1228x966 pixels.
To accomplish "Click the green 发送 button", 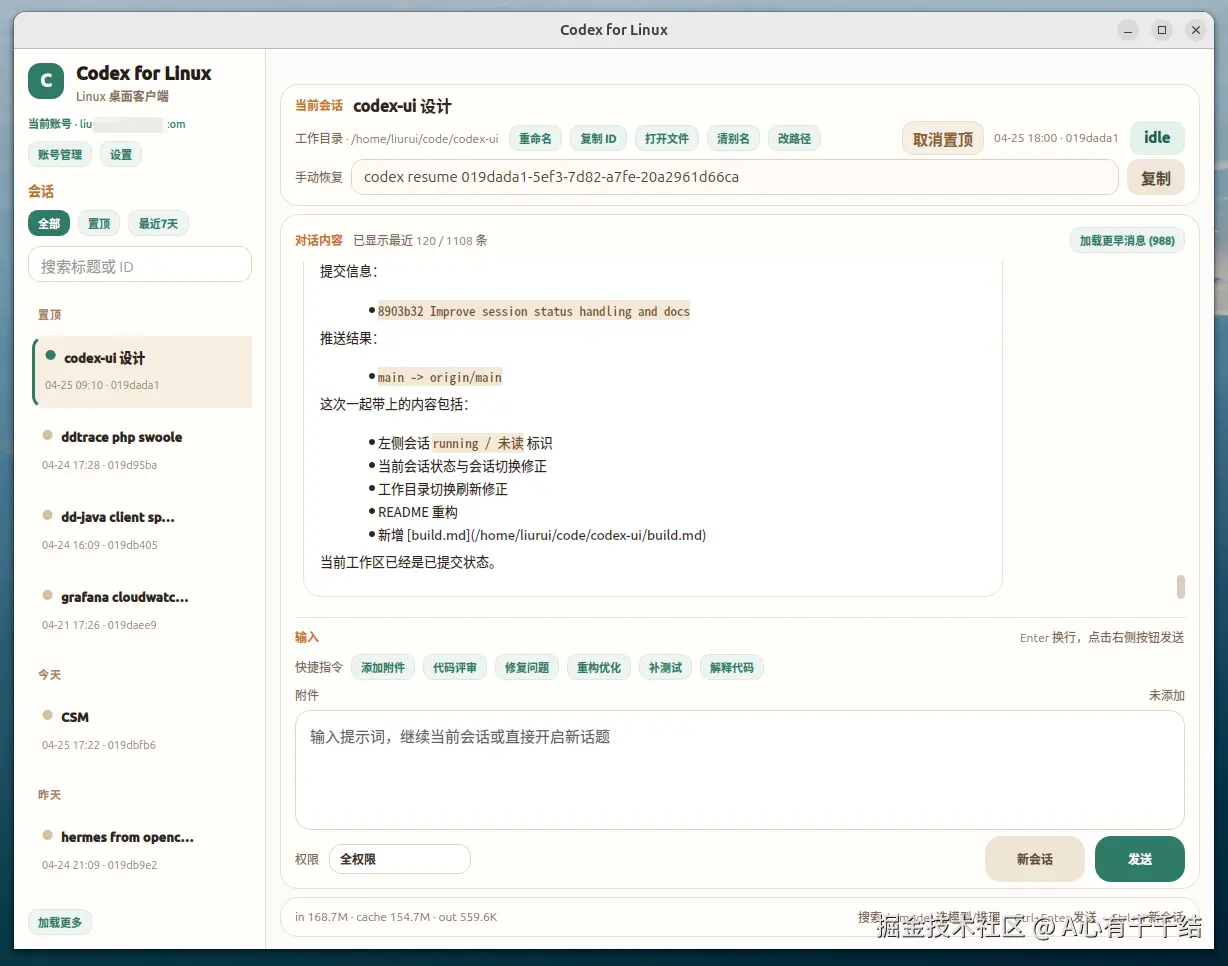I will [x=1140, y=859].
